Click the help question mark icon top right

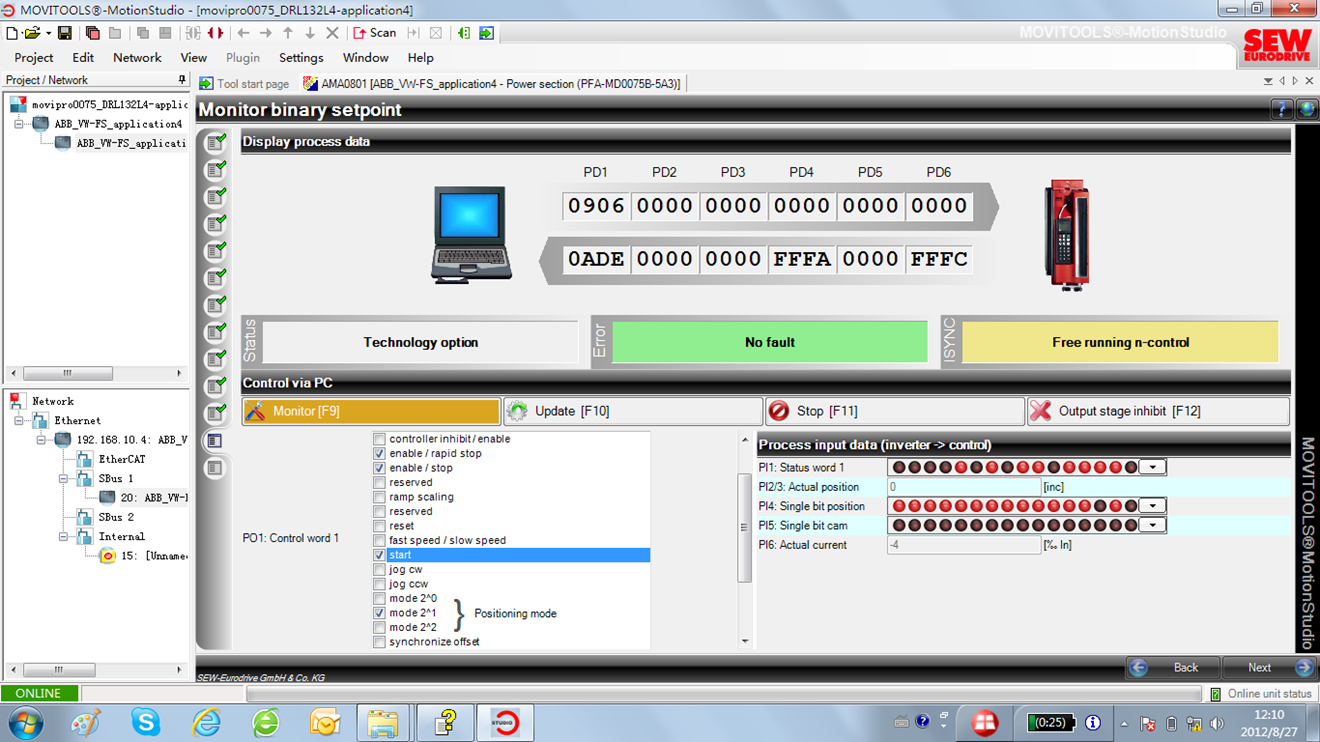(x=1281, y=110)
